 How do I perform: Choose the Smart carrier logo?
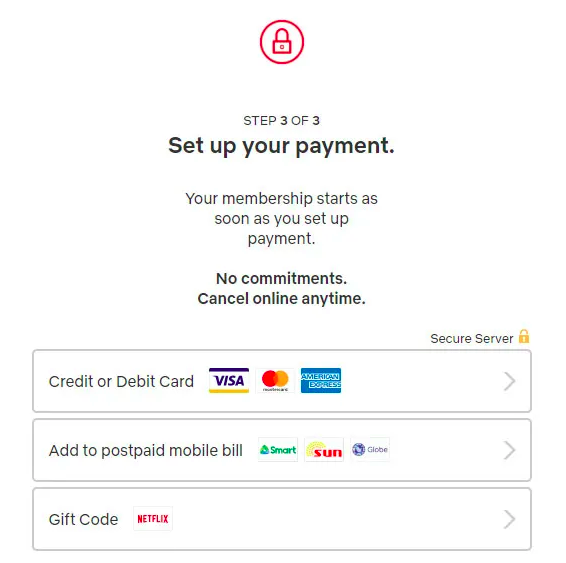[x=278, y=450]
